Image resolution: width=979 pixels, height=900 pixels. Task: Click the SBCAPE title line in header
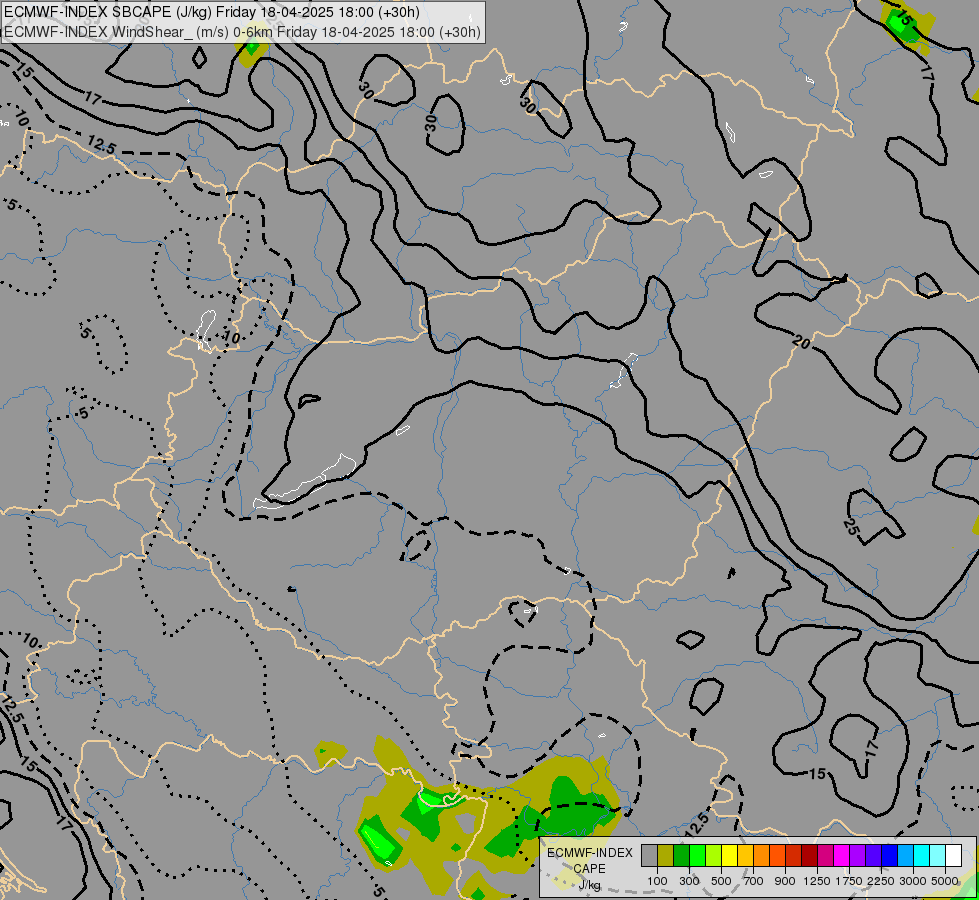pyautogui.click(x=212, y=12)
